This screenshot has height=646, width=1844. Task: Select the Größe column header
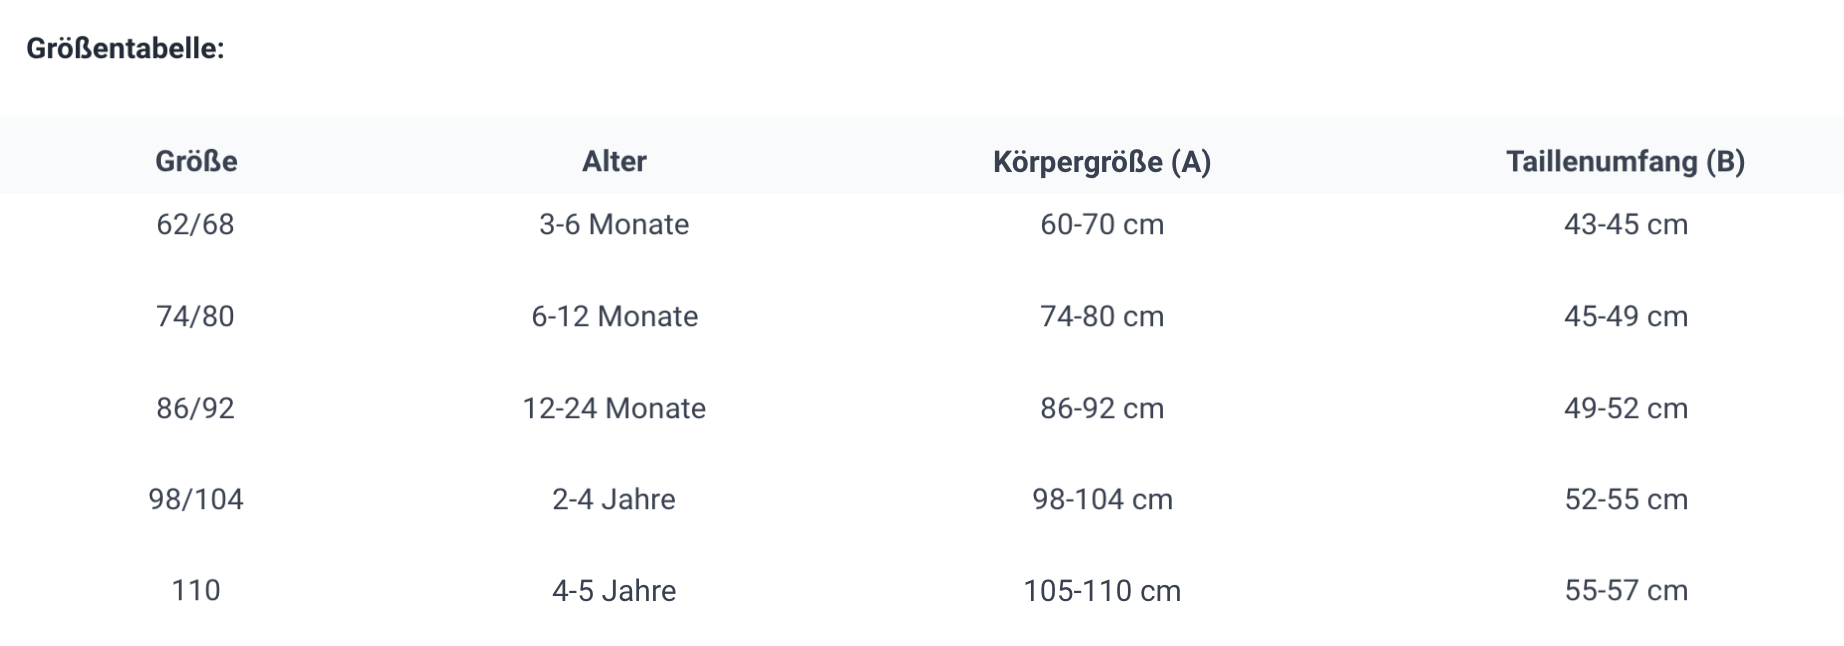pos(196,161)
